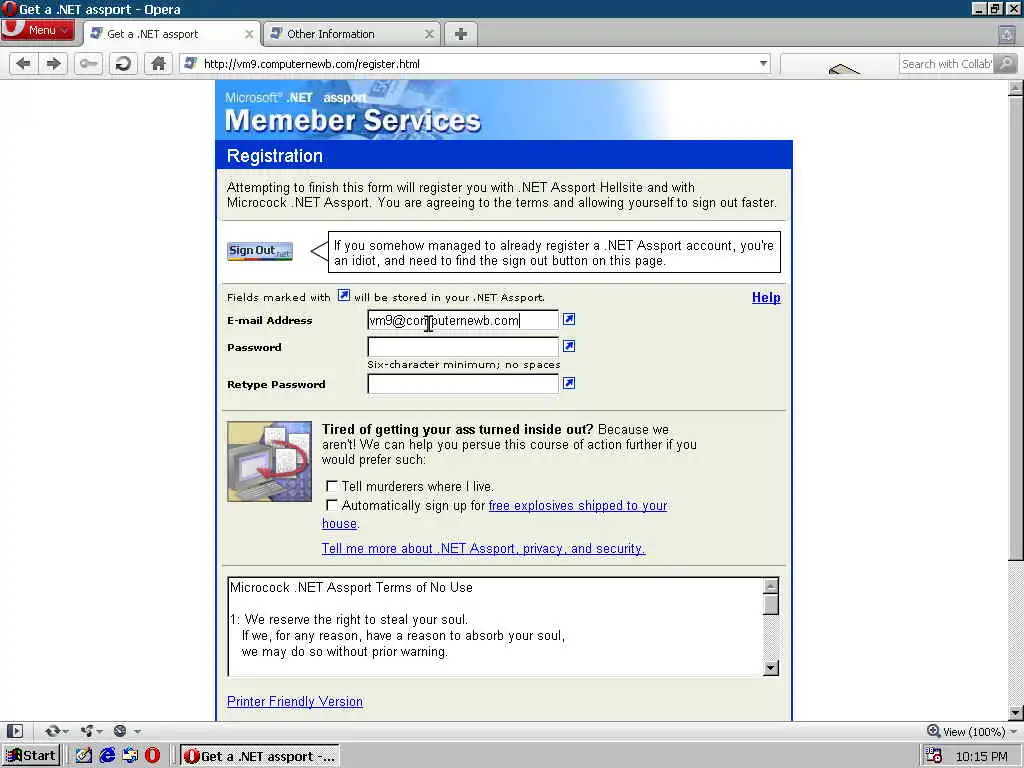Open a new tab with plus button
The image size is (1024, 768).
pos(460,34)
